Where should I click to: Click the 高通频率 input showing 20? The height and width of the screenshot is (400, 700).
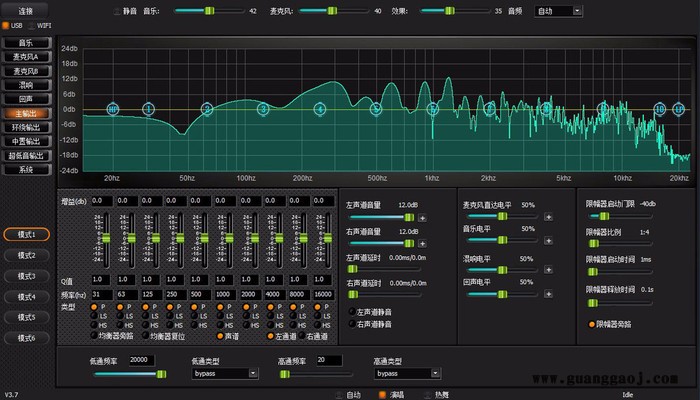329,360
